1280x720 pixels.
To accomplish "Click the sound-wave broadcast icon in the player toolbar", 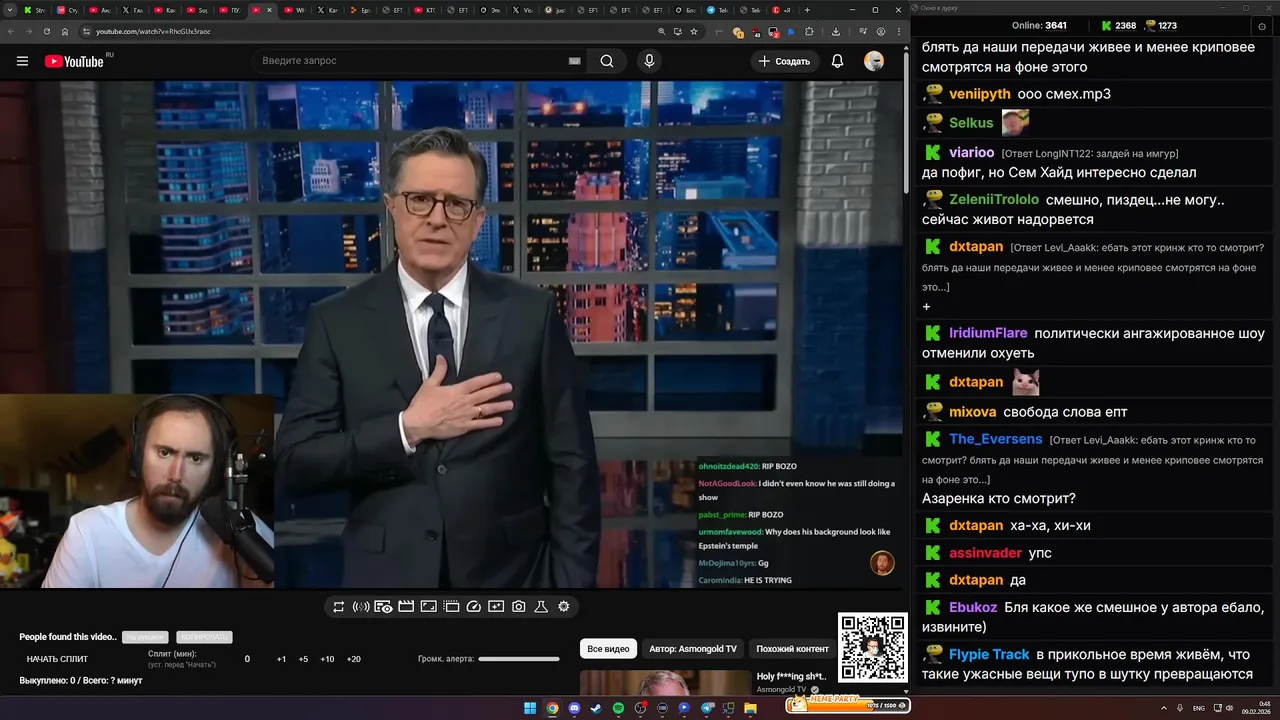I will pyautogui.click(x=361, y=606).
